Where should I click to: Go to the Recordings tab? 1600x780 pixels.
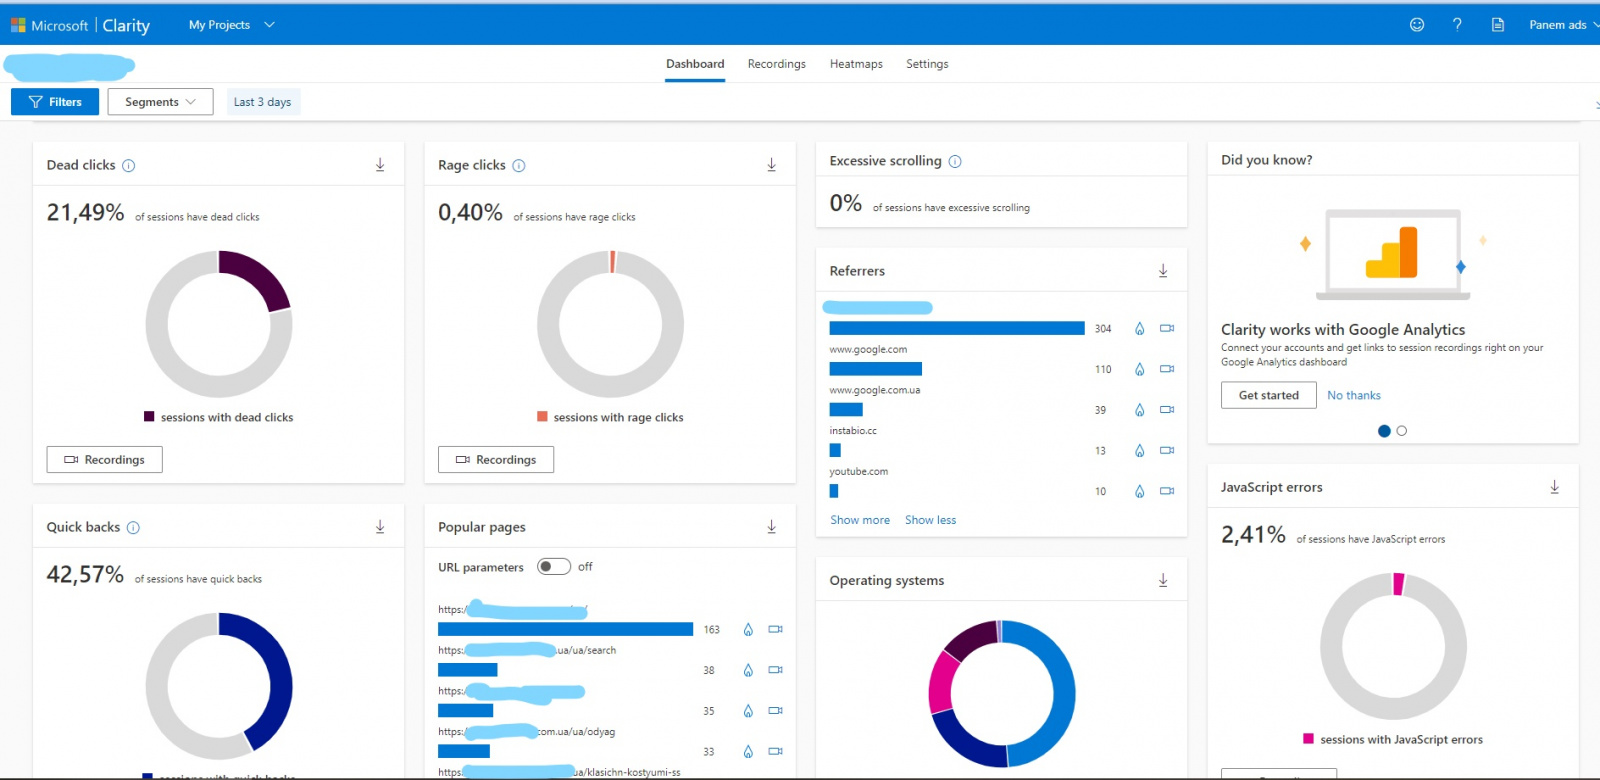pos(776,64)
